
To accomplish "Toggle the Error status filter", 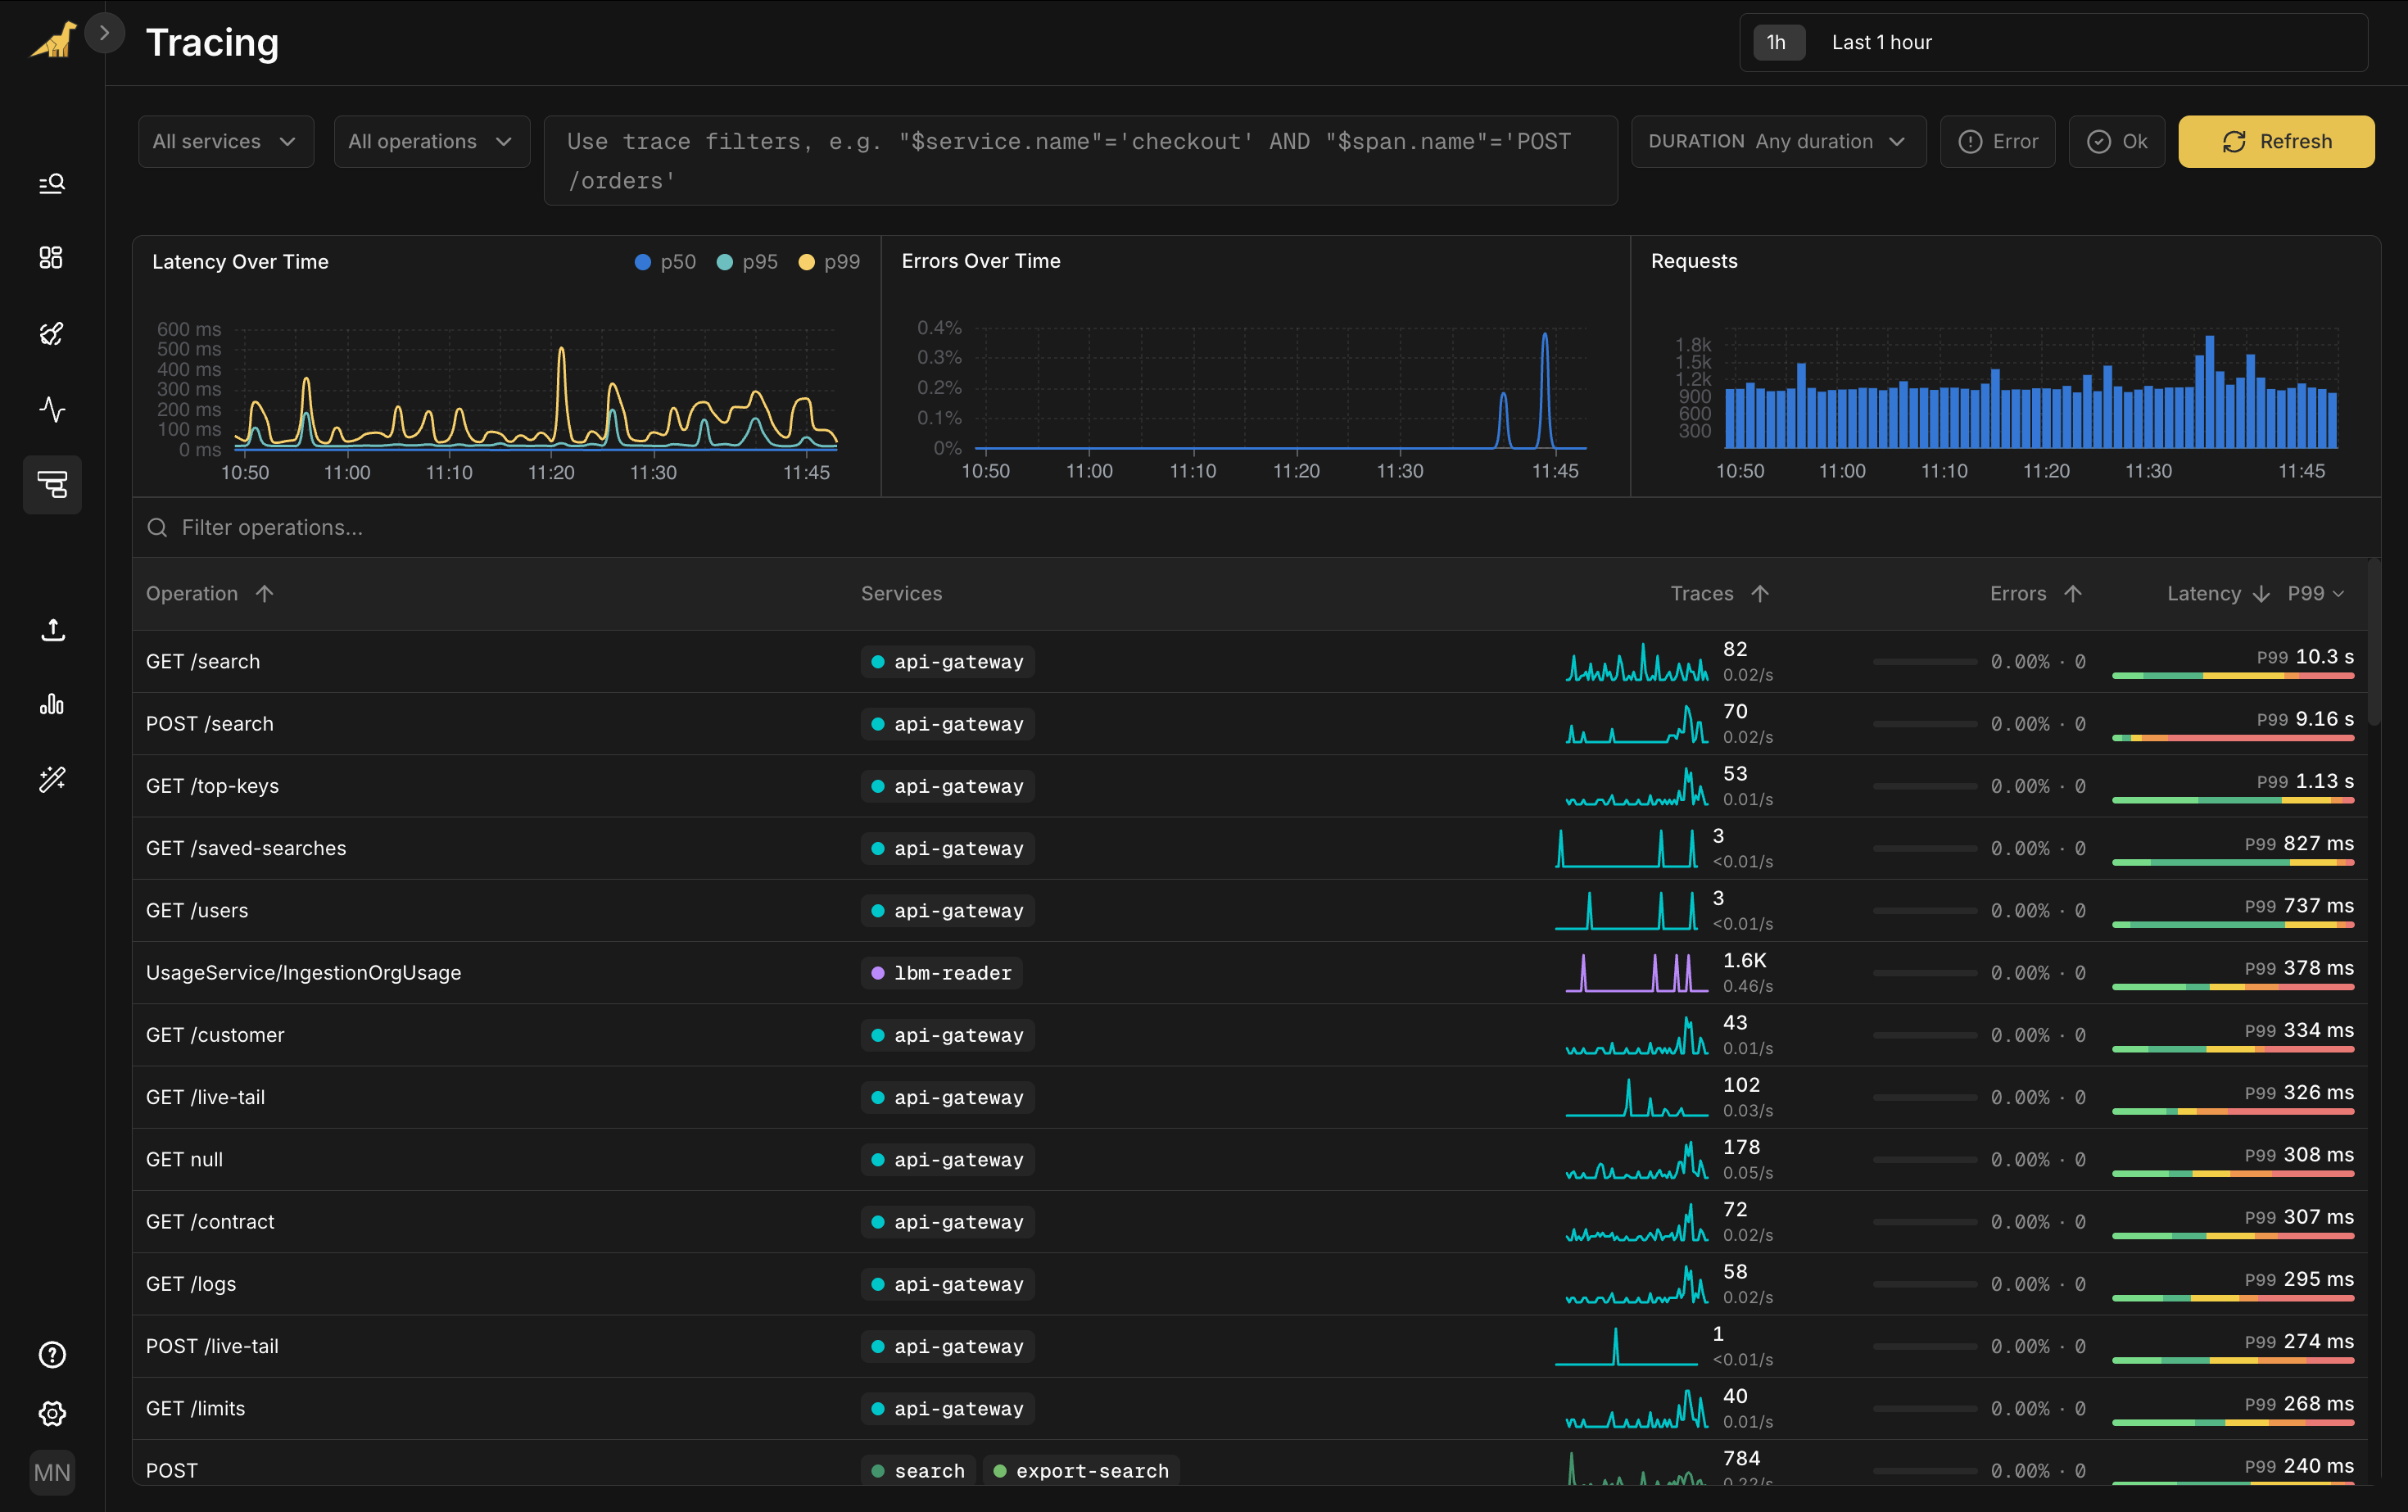I will (x=1997, y=141).
